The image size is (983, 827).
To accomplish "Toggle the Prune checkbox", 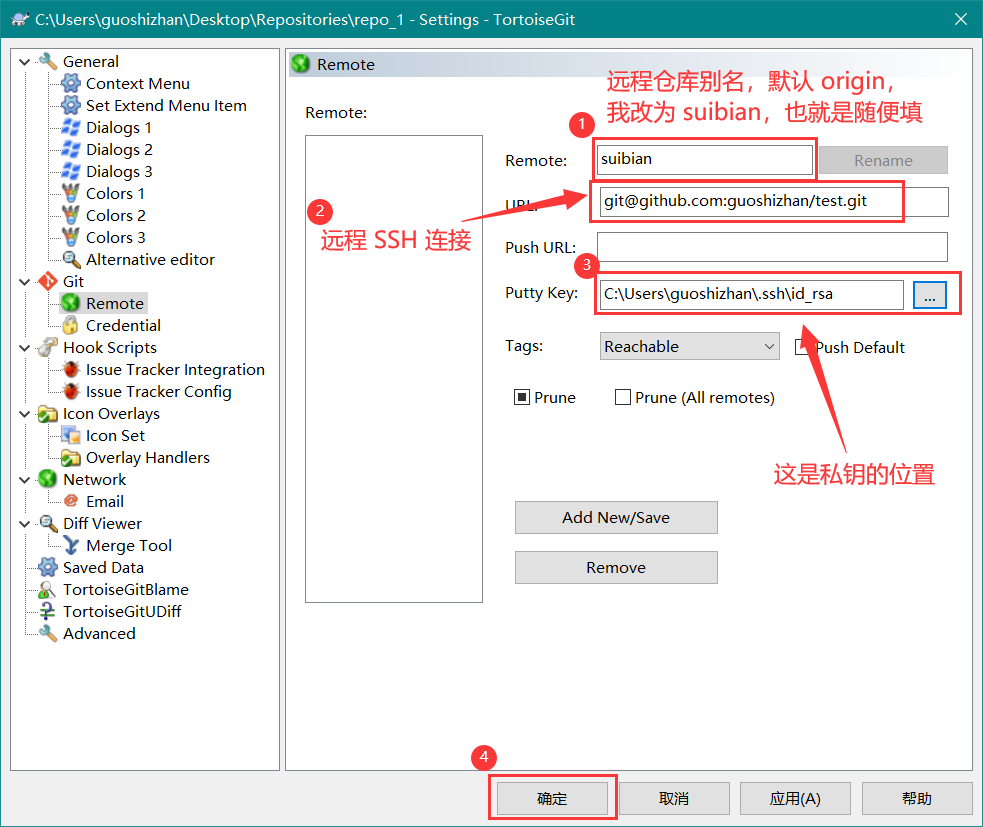I will coord(522,398).
